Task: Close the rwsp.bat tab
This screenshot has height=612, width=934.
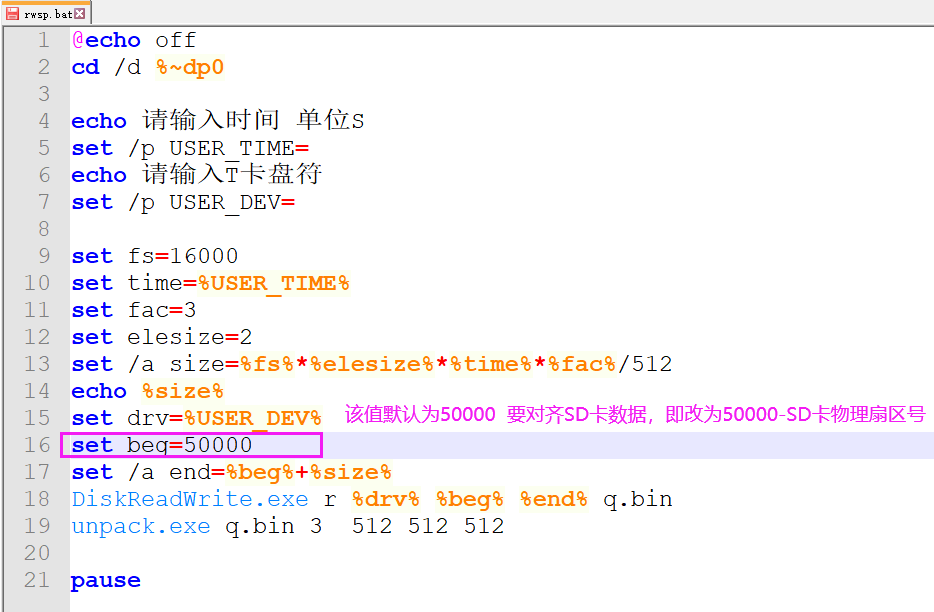Action: click(x=80, y=13)
